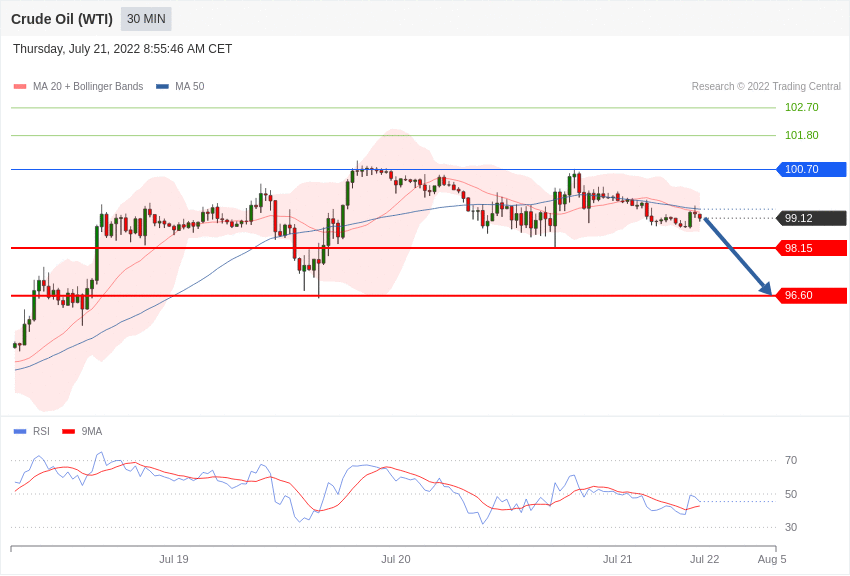
Task: Click the black 99.12 current price tag
Action: pos(812,218)
